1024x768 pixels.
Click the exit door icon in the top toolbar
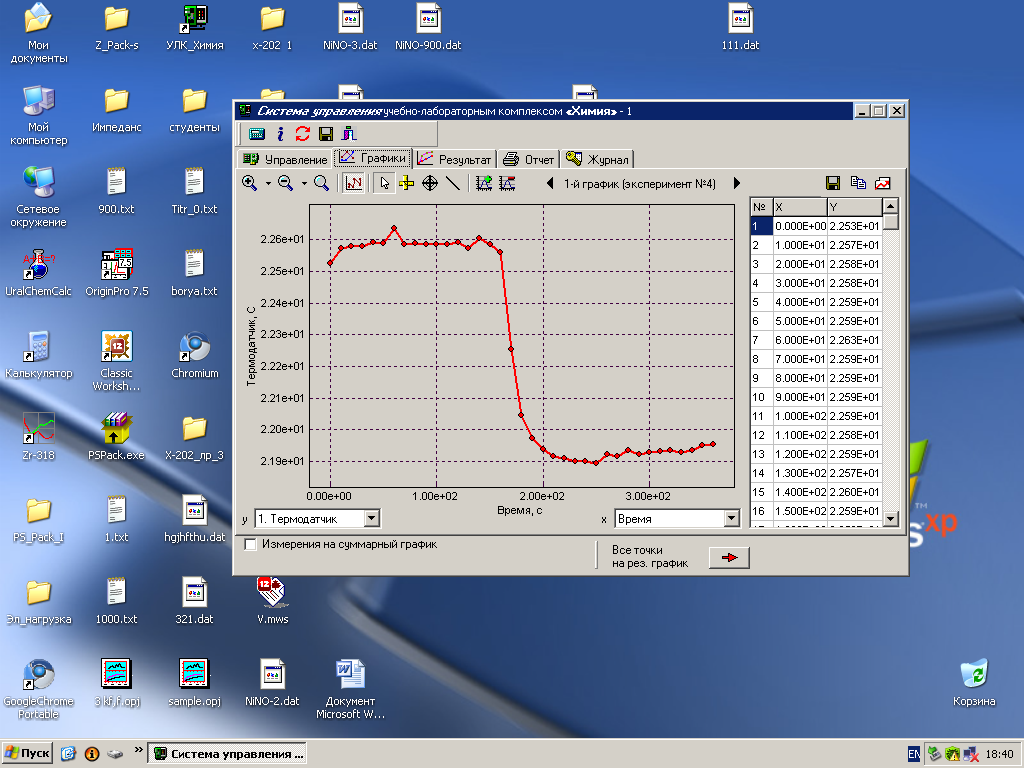(x=349, y=134)
